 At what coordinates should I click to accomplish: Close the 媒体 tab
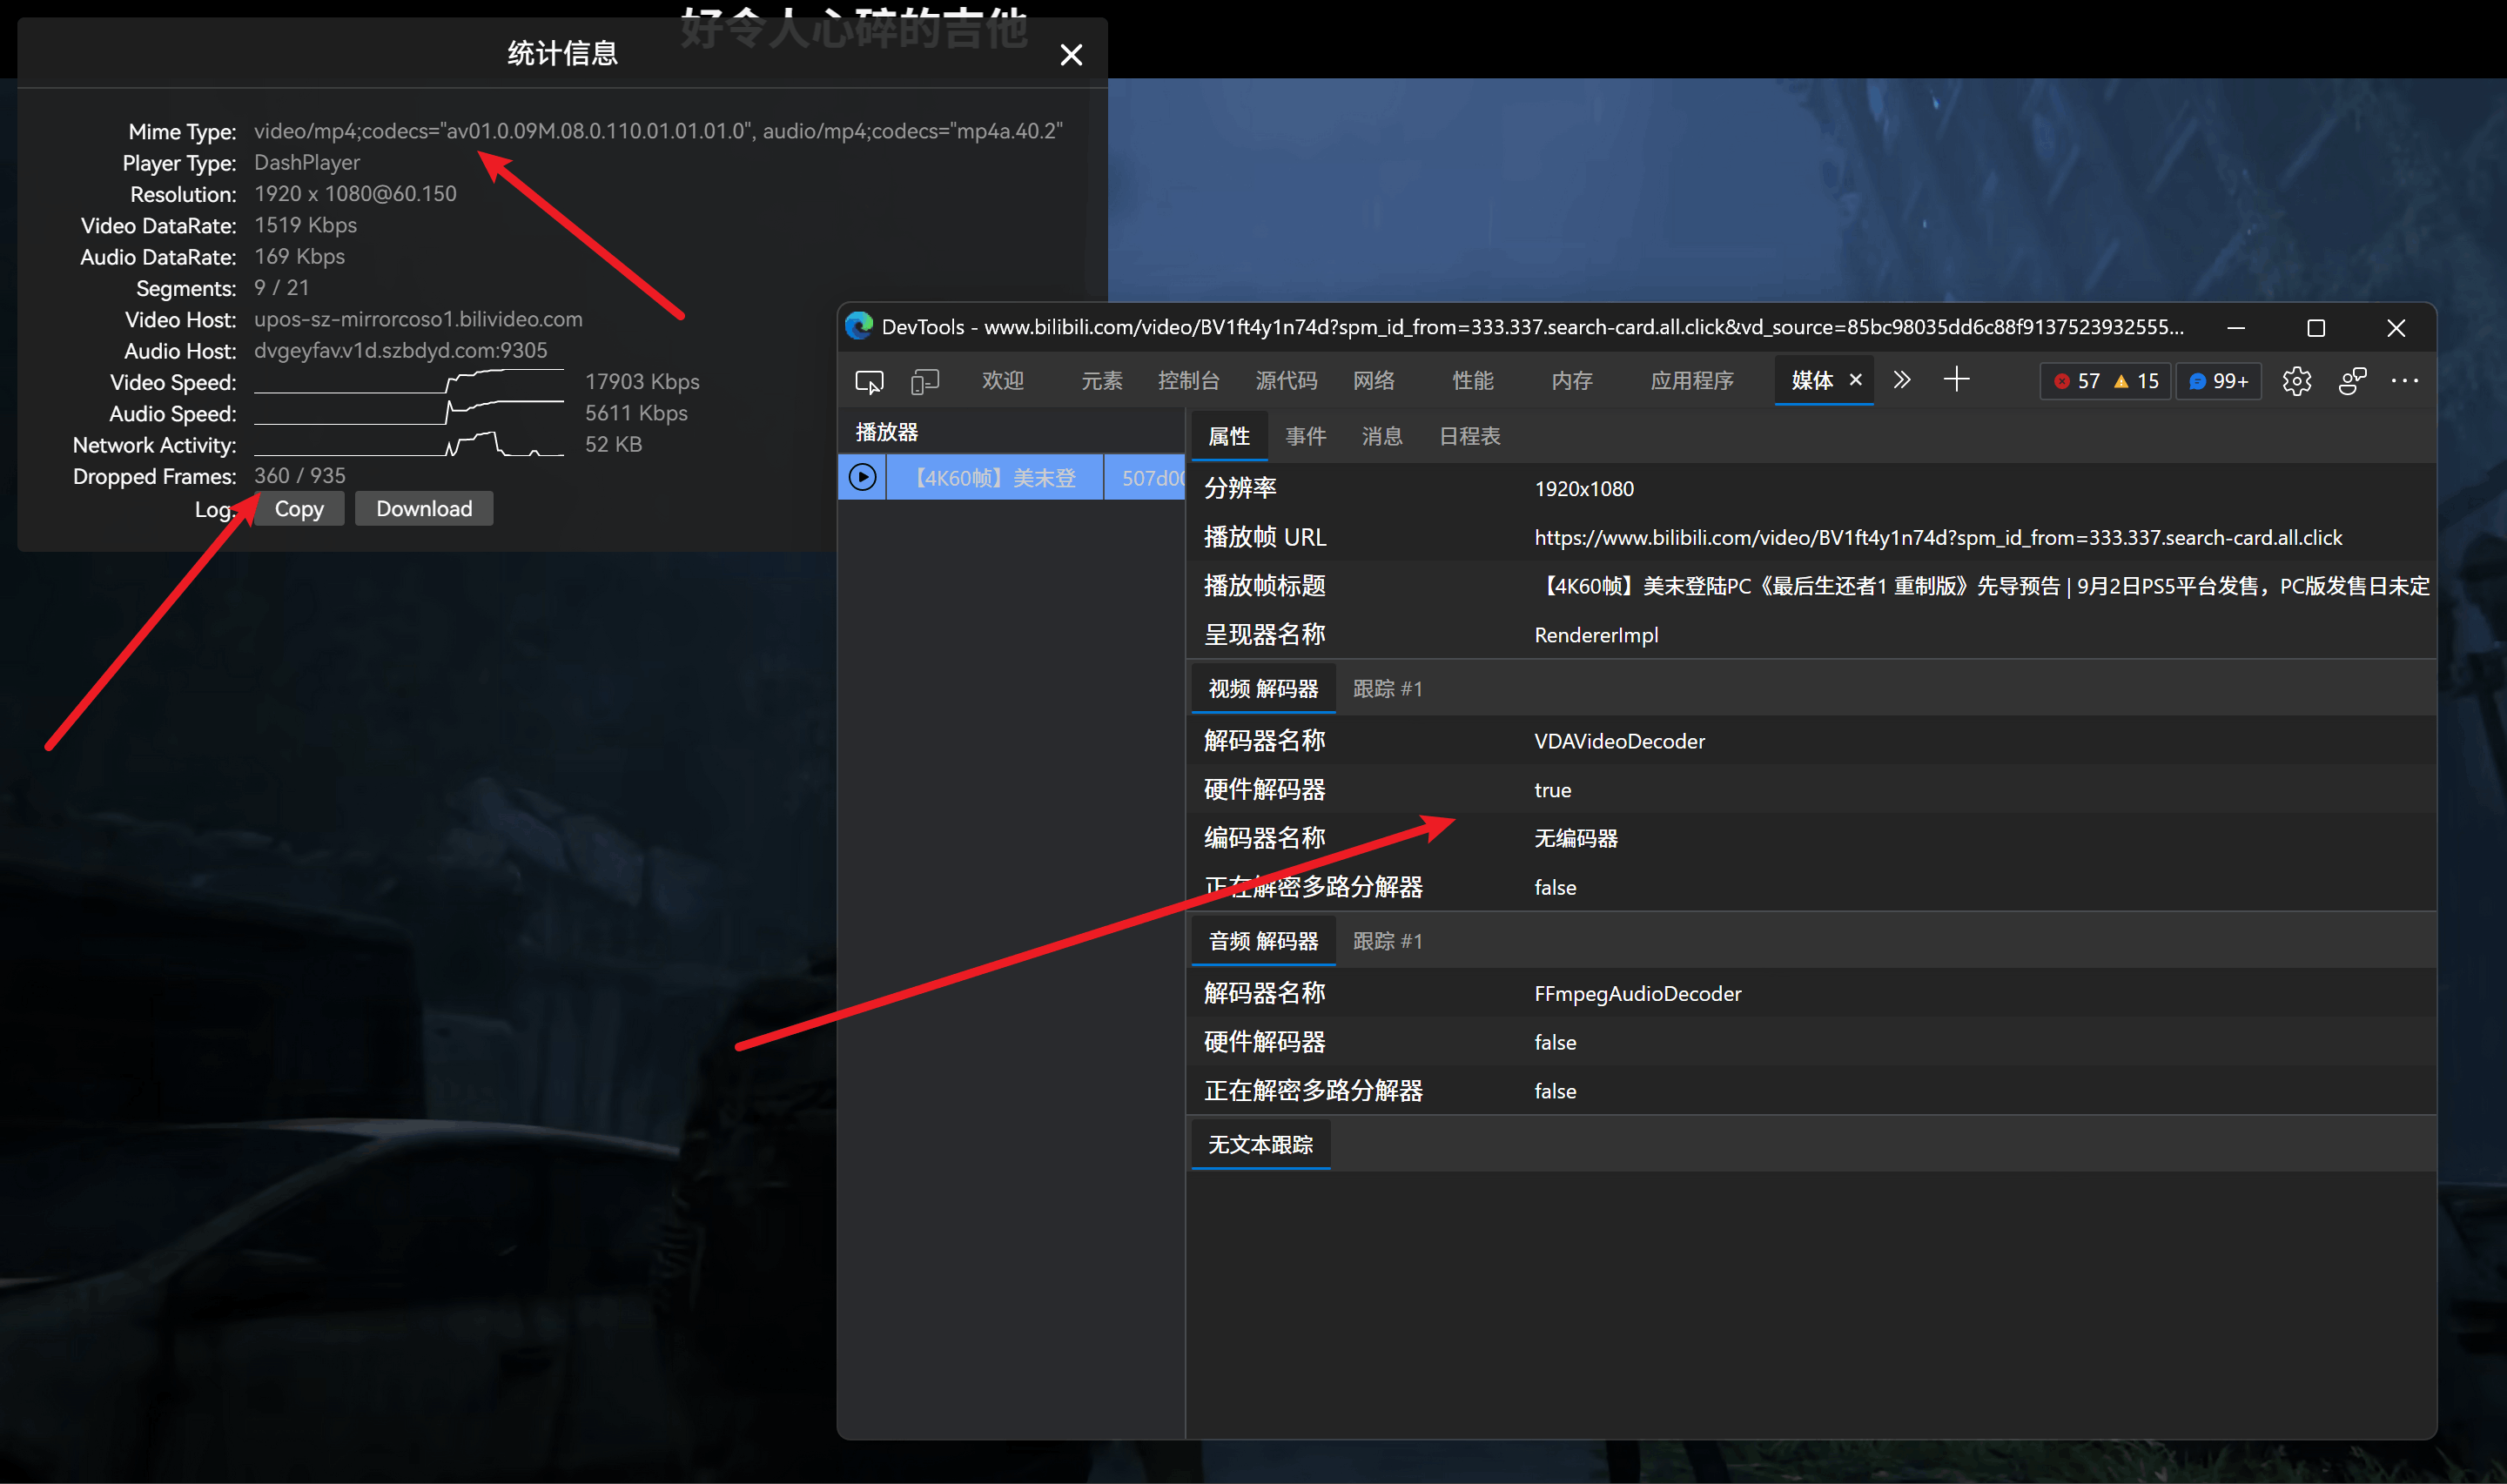click(1855, 380)
